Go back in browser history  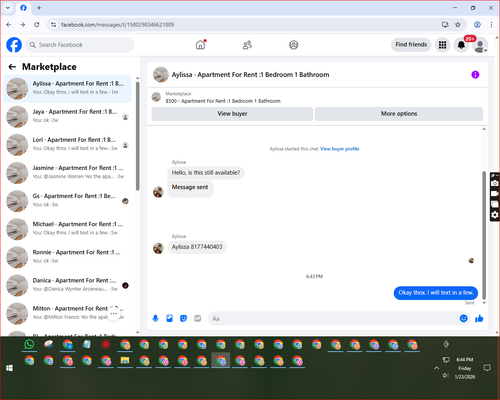coord(9,25)
